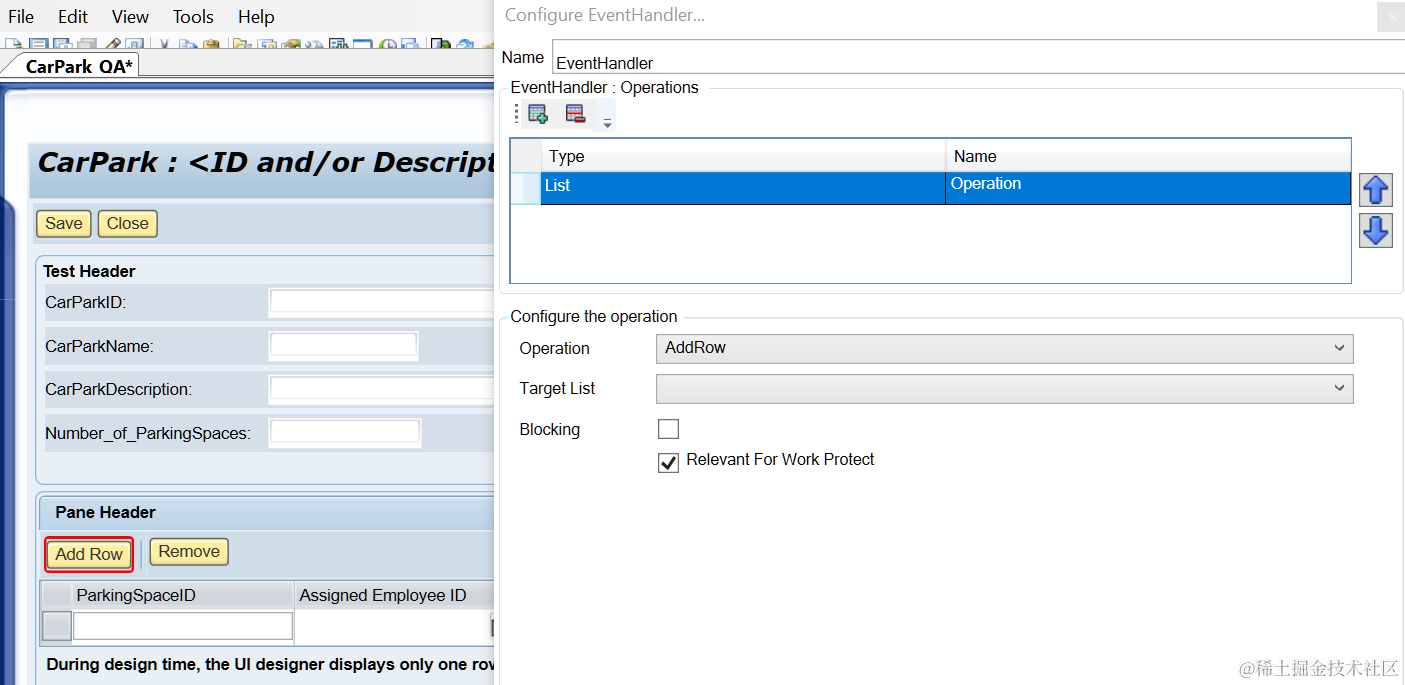The height and width of the screenshot is (685, 1405).
Task: Expand the Target List dropdown
Action: pyautogui.click(x=1004, y=388)
